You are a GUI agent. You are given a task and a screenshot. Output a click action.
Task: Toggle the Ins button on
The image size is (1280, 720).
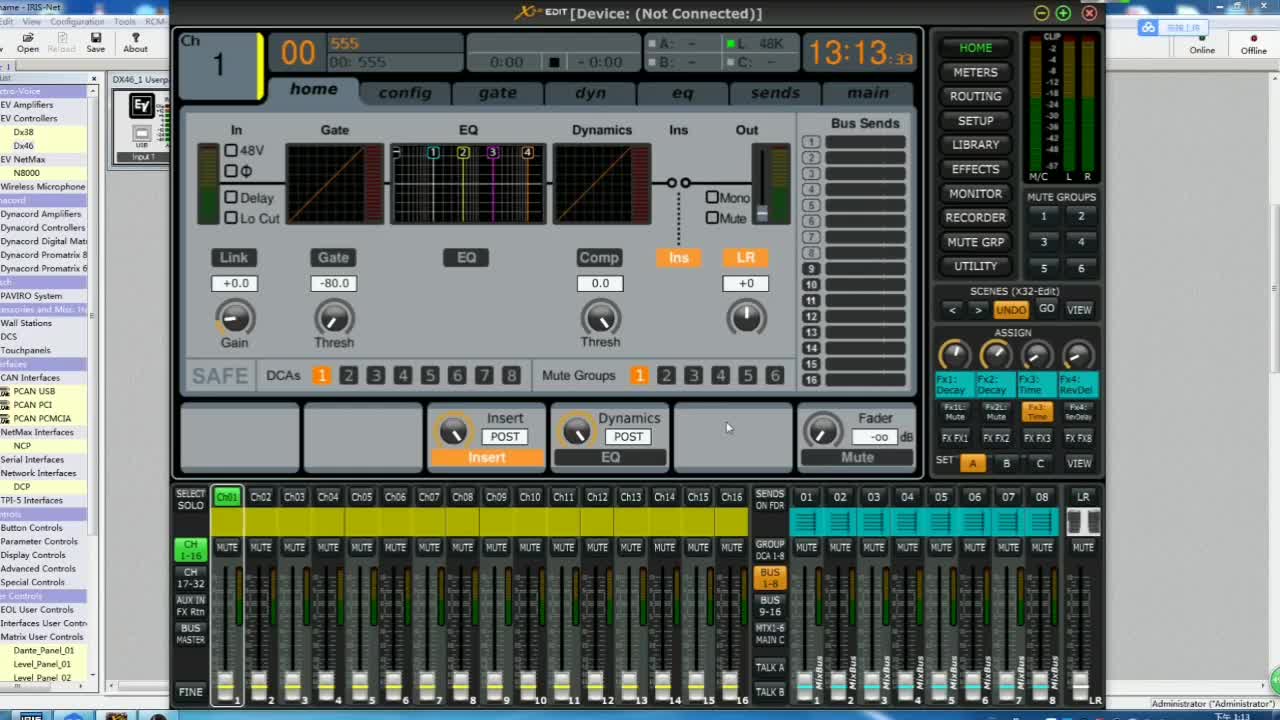coord(678,257)
